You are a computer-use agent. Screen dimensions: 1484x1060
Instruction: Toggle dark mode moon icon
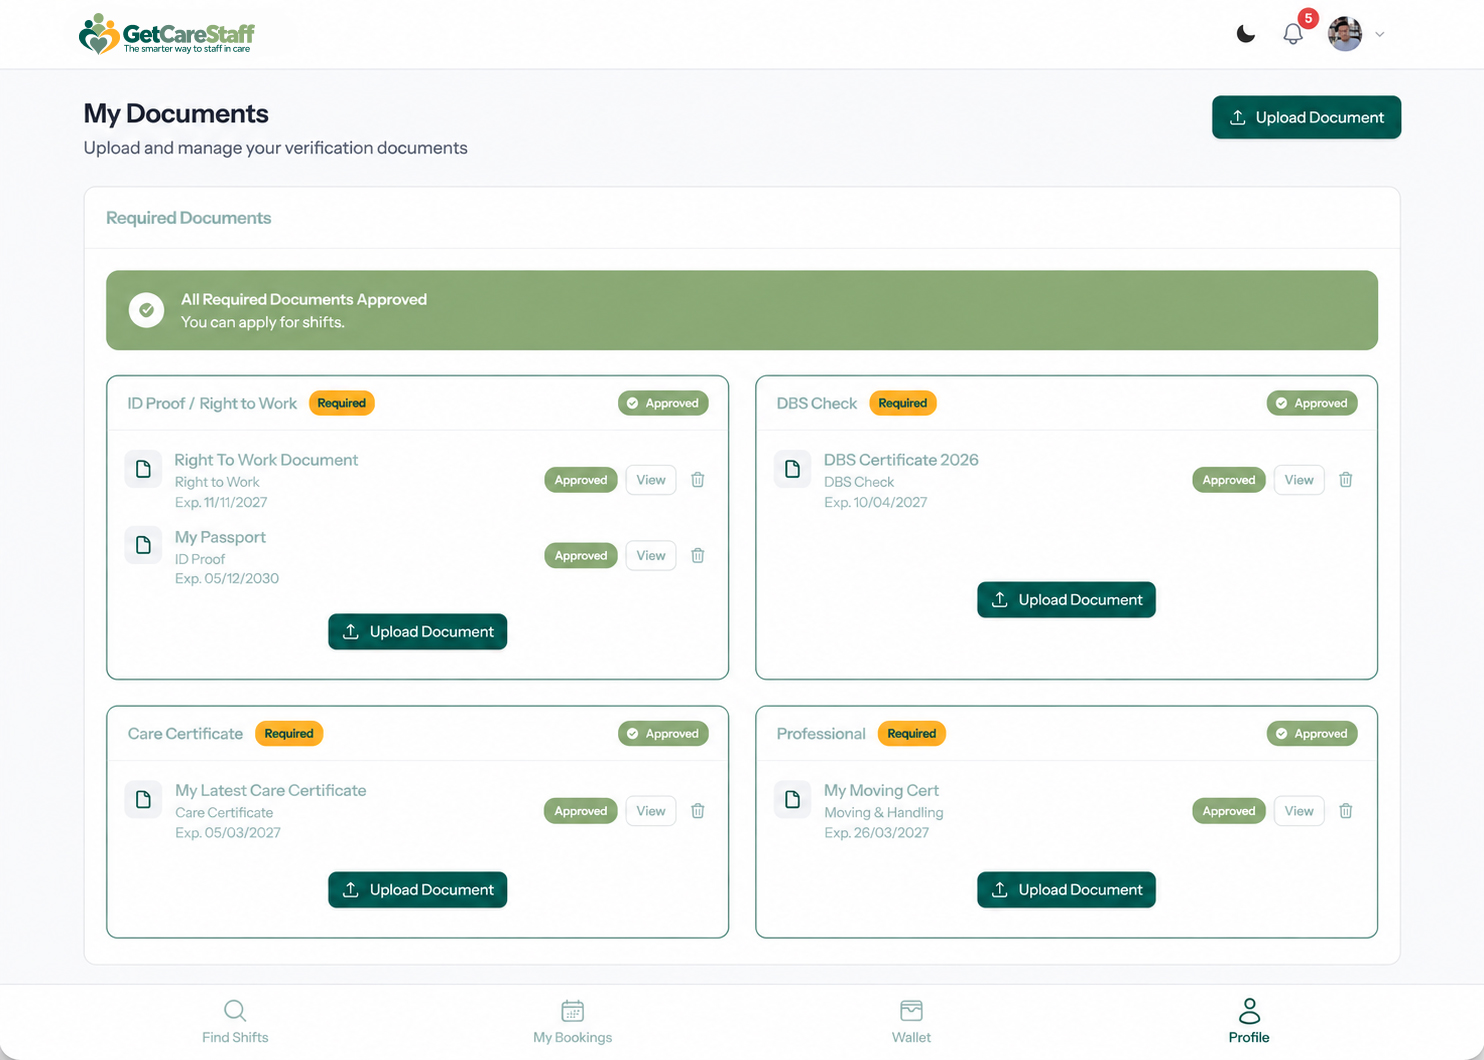pyautogui.click(x=1246, y=34)
